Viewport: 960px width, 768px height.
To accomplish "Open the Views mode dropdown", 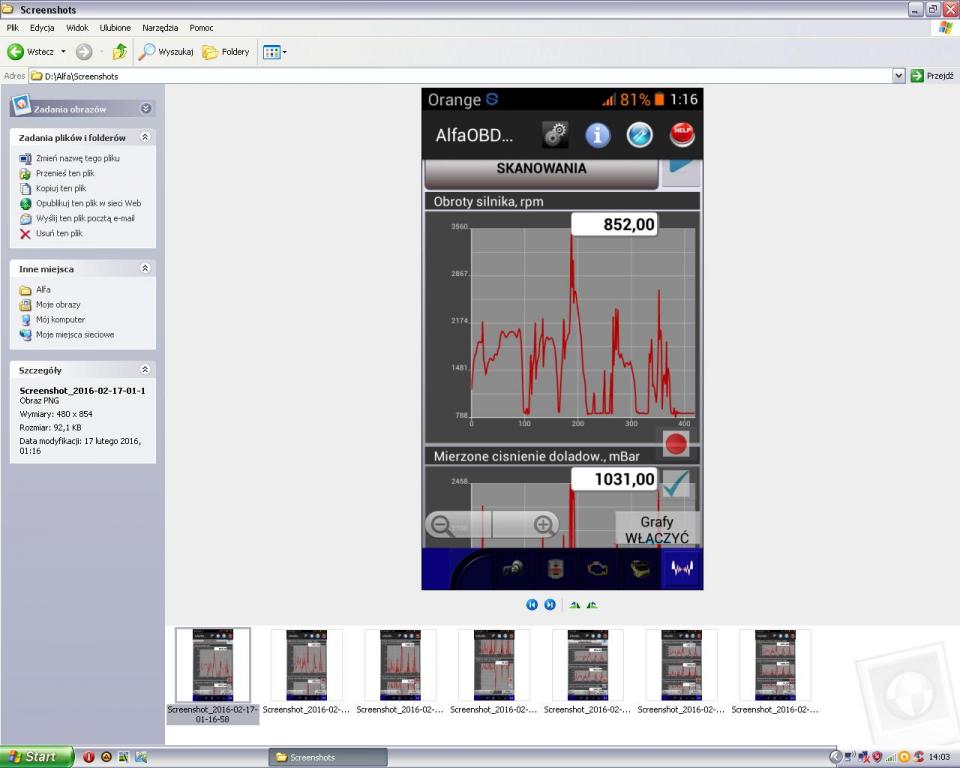I will pos(274,52).
